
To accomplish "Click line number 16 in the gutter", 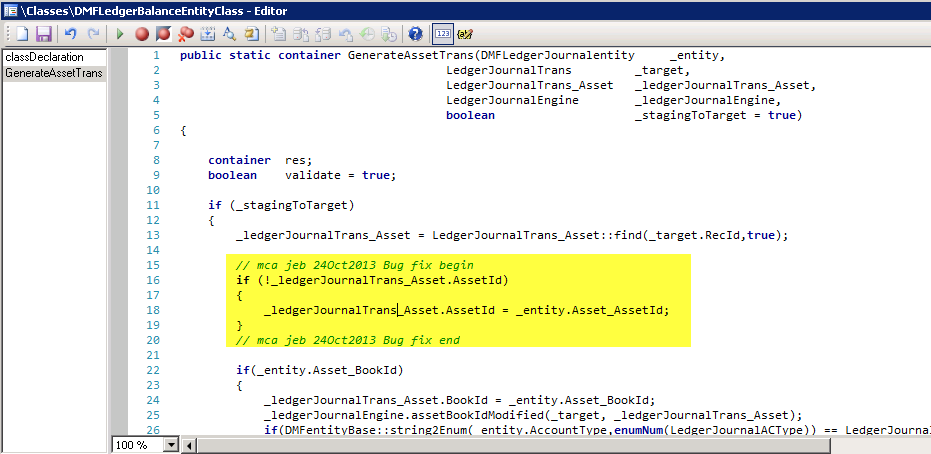I will click(x=153, y=281).
